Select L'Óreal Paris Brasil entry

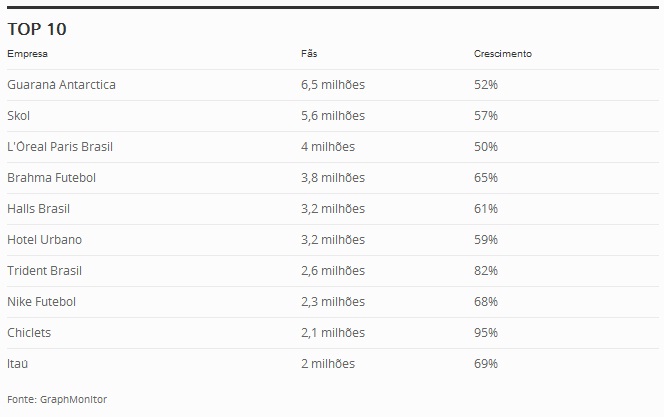tap(60, 146)
